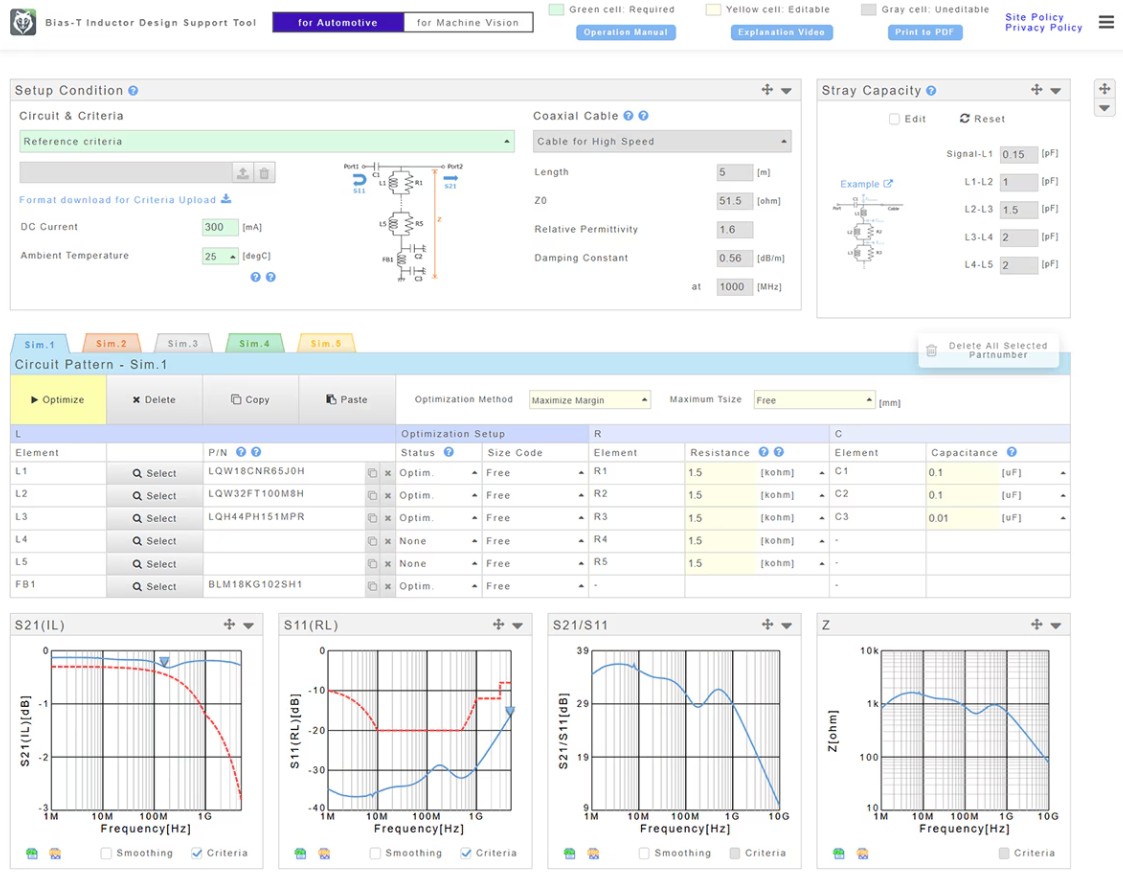Click the copy icon in the L1 row
Screen dimensions: 1123x874
pos(372,473)
